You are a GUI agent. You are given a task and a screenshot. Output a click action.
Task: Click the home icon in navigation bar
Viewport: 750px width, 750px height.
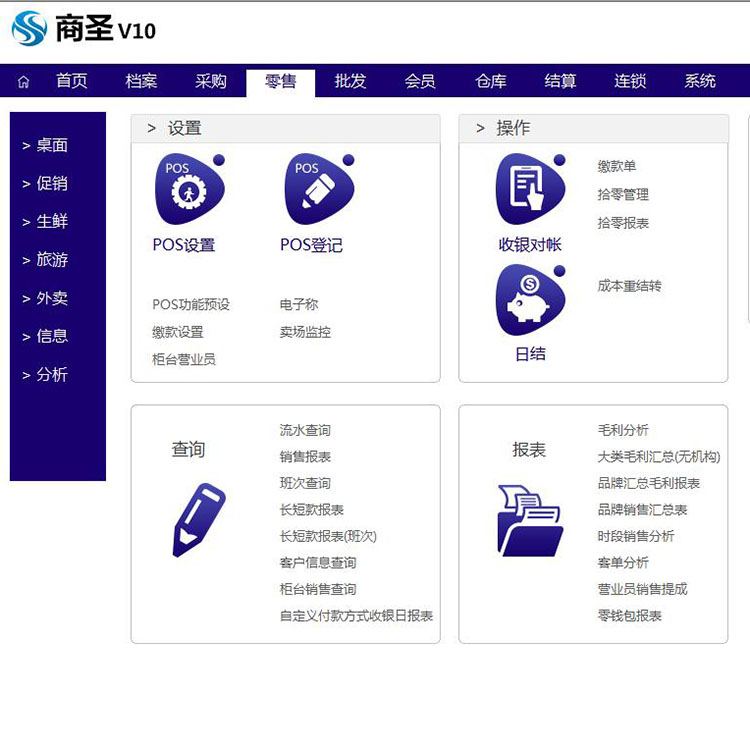(x=23, y=82)
